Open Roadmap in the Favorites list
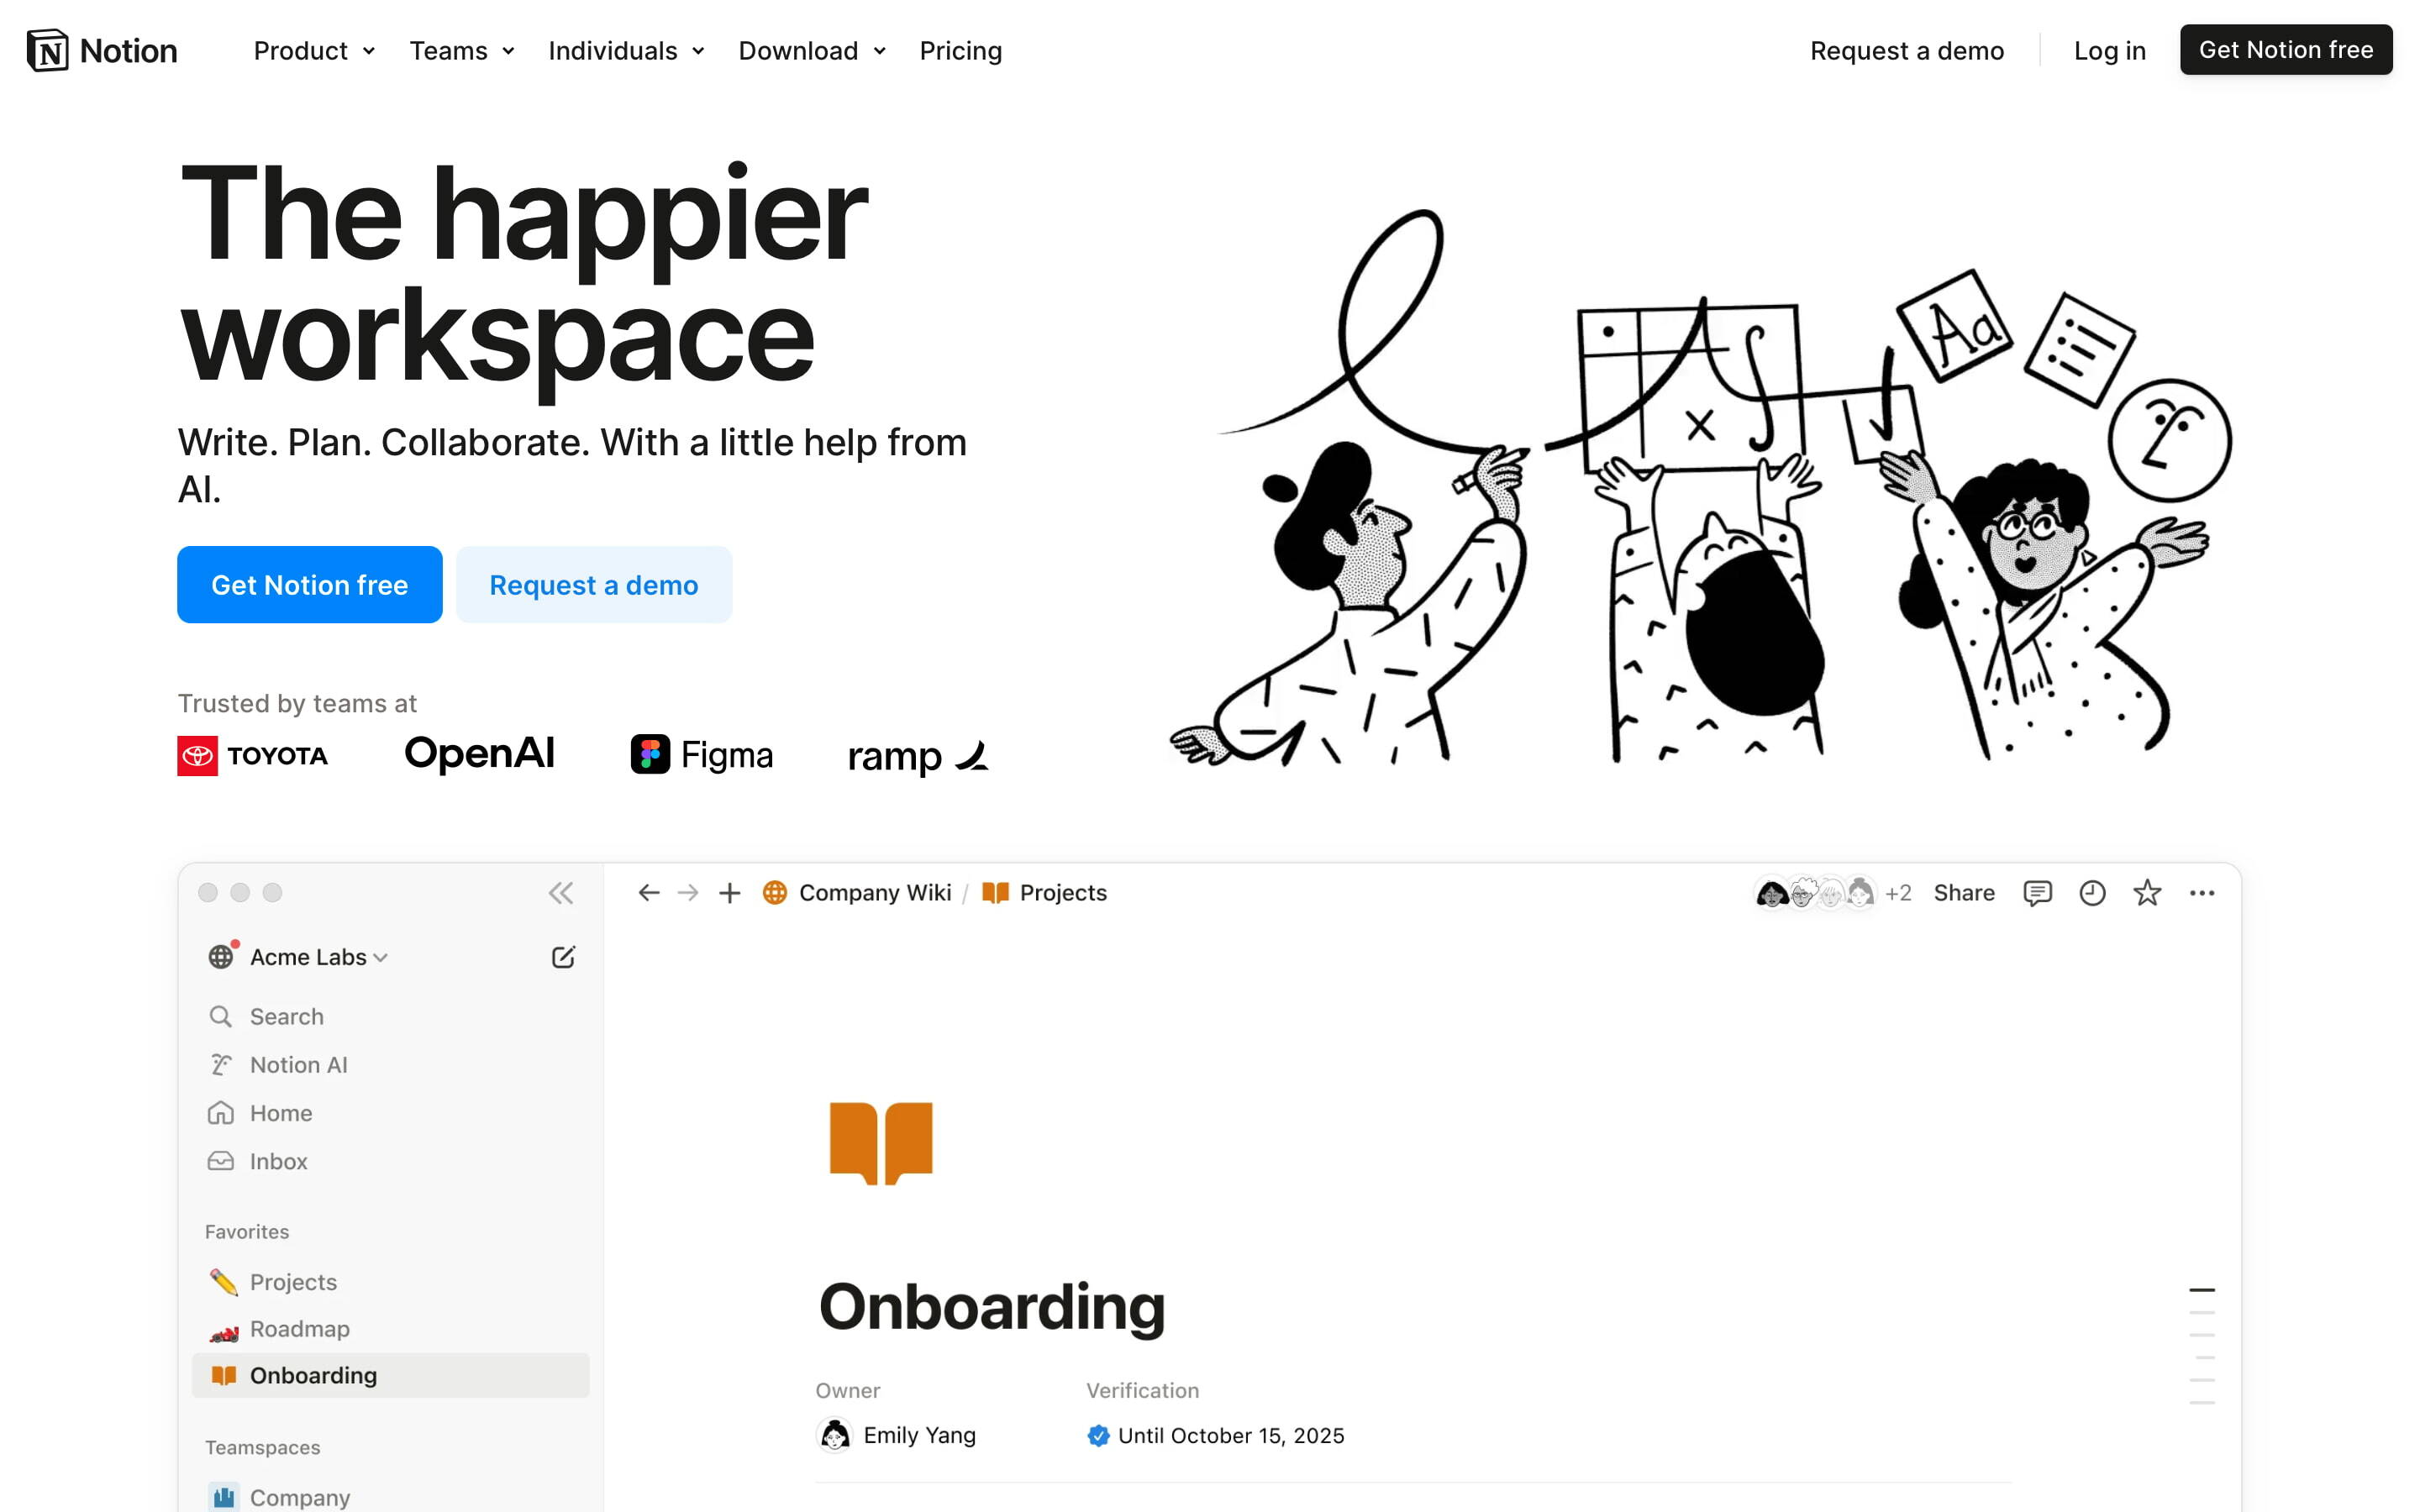 point(299,1329)
